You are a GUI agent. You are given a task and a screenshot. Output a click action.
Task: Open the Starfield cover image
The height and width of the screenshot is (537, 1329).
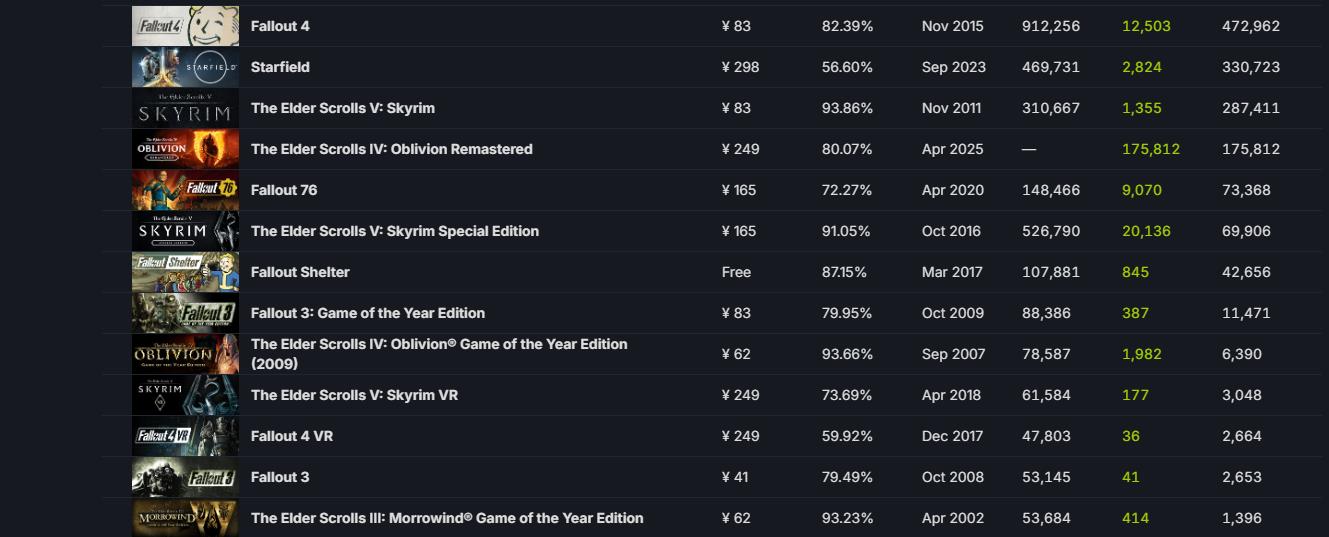[185, 67]
